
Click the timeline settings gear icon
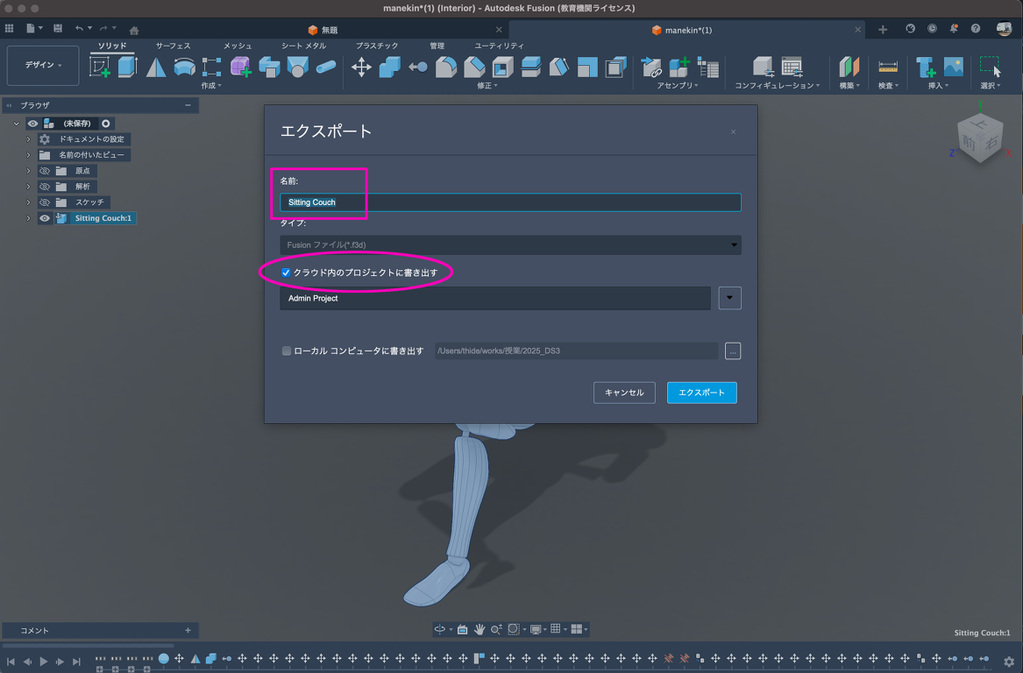(x=1009, y=661)
